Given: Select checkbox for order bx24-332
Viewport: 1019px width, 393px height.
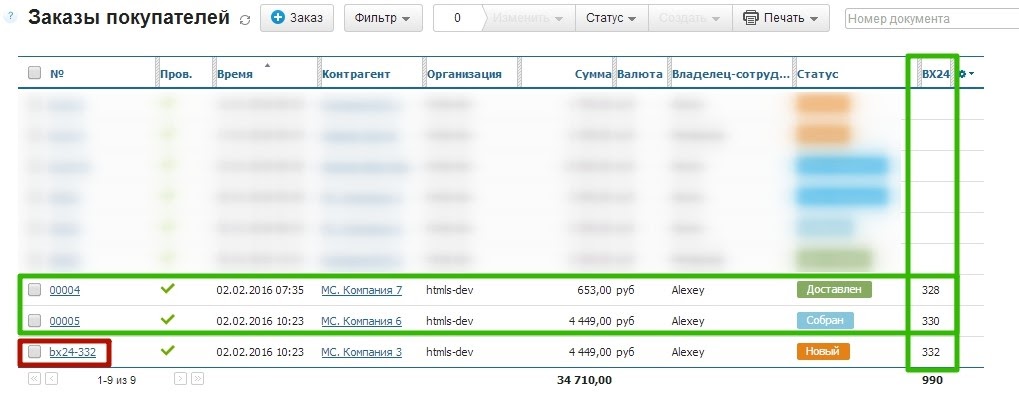Looking at the screenshot, I should (34, 352).
